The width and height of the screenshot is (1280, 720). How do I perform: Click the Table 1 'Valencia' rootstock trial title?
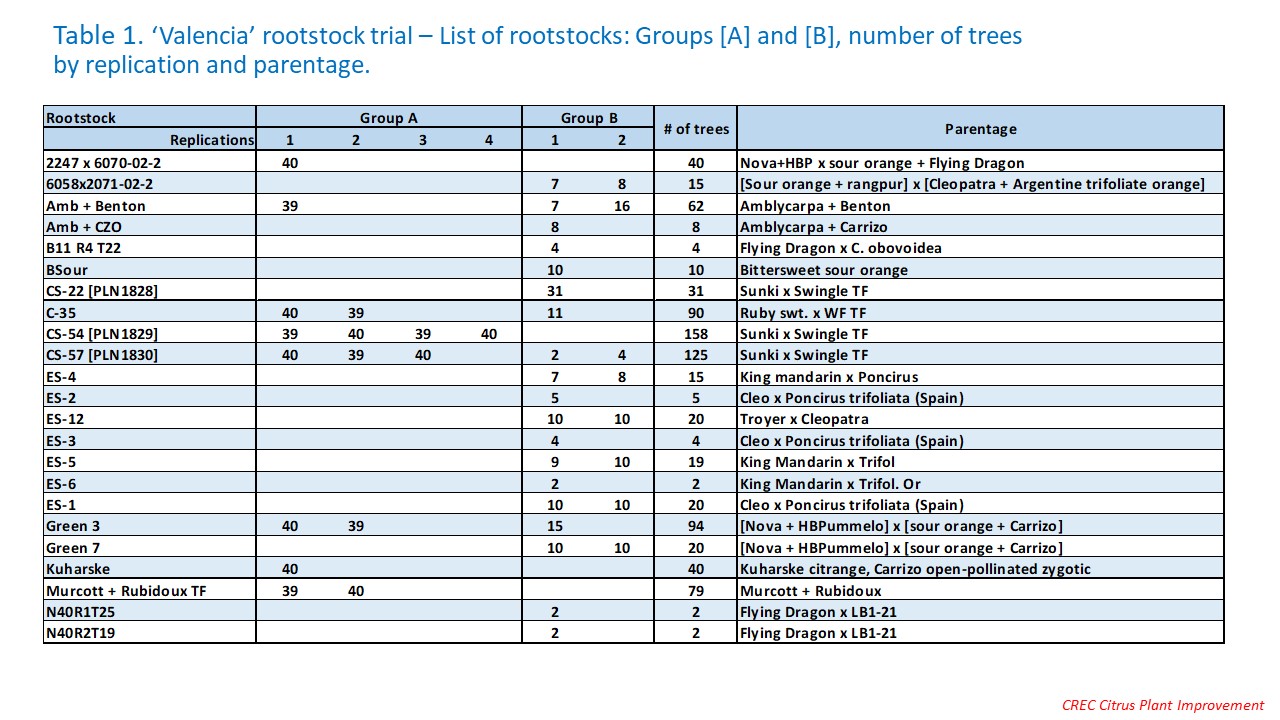[537, 51]
